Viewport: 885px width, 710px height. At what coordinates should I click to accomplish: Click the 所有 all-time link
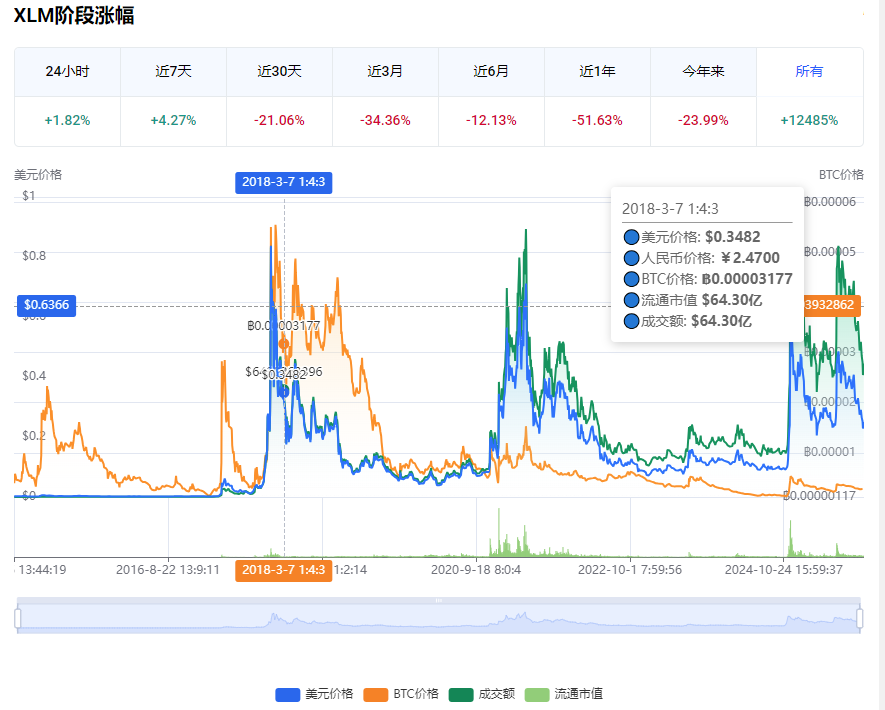[809, 72]
